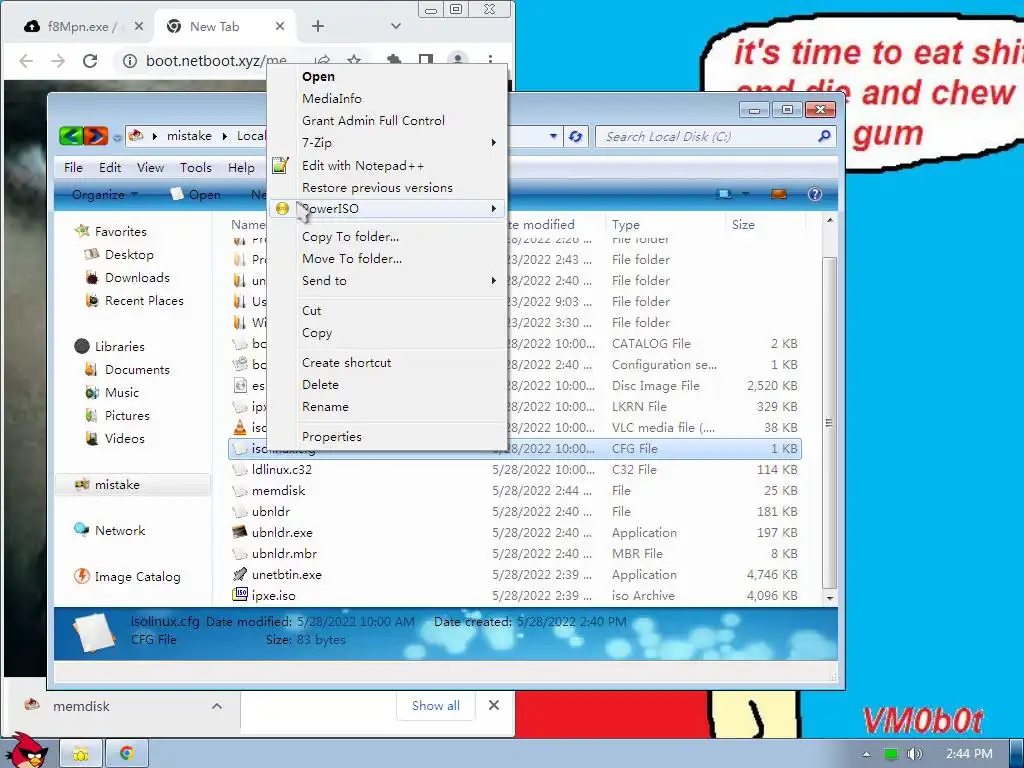Toggle the preview pane icon in toolbar
The height and width of the screenshot is (768, 1024).
[778, 194]
